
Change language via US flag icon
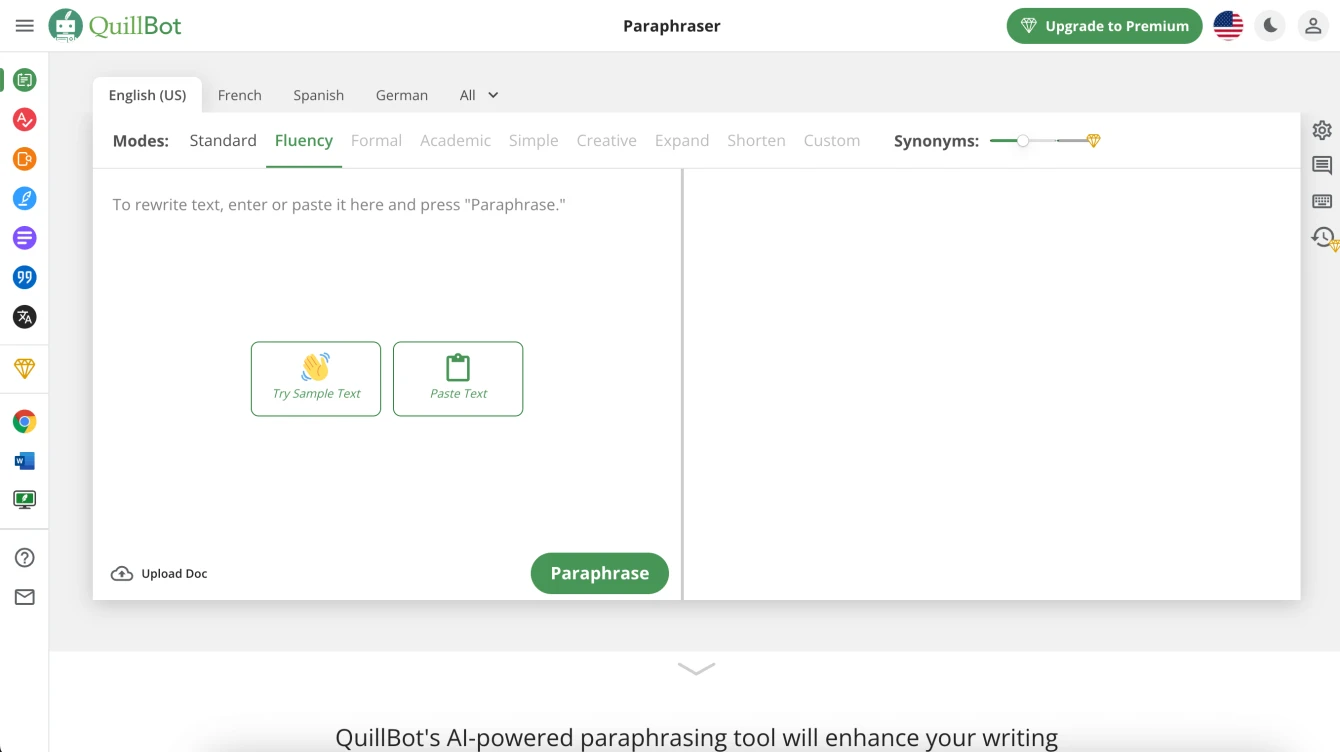1228,26
